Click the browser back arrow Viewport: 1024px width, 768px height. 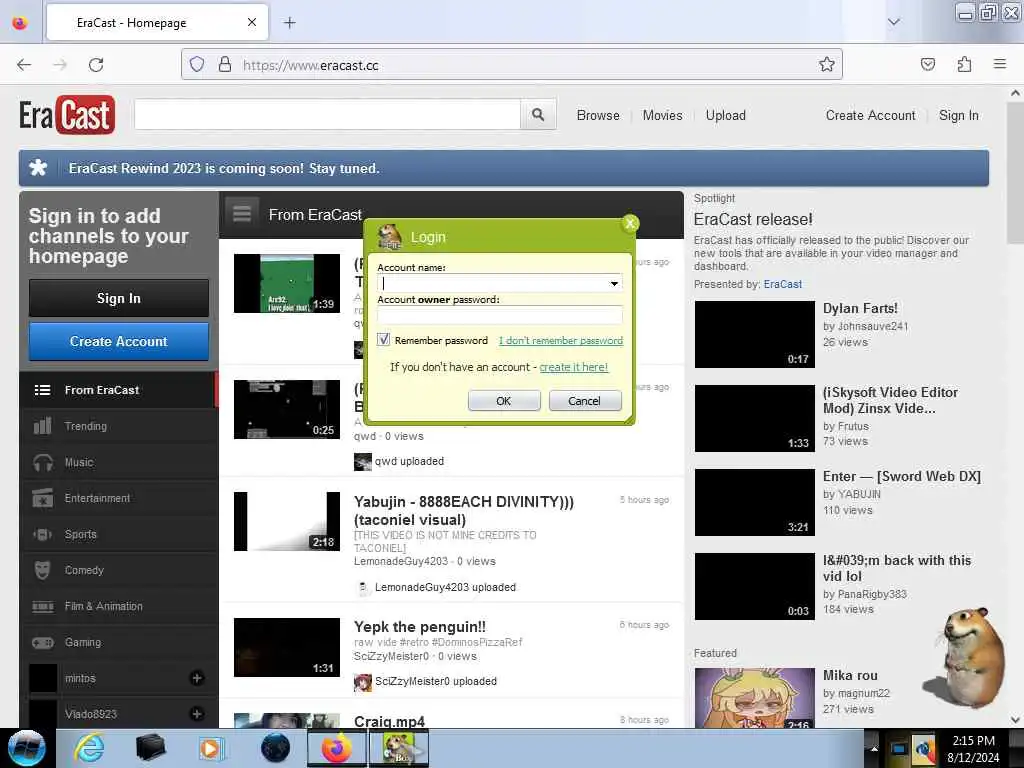pos(24,65)
